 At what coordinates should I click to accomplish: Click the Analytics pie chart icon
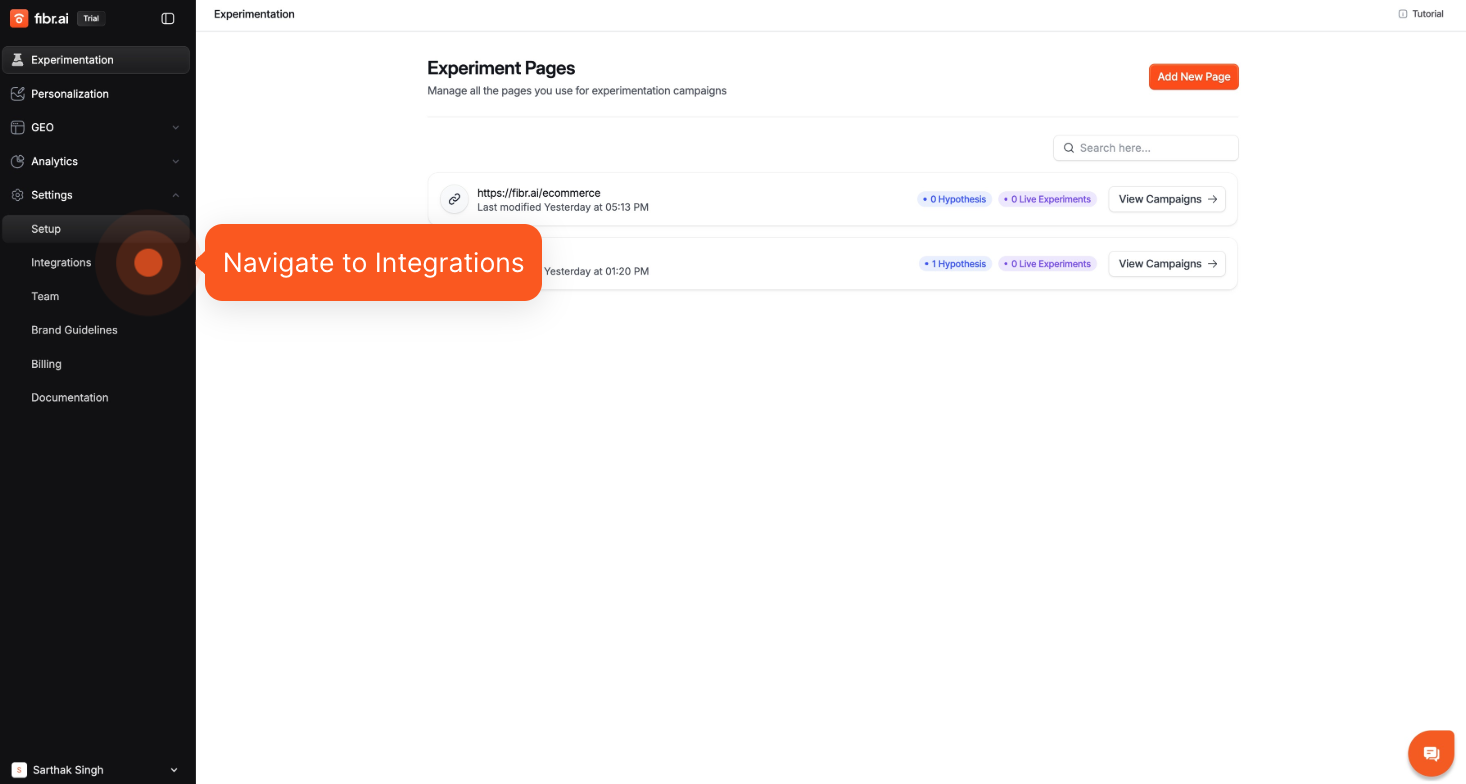17,161
